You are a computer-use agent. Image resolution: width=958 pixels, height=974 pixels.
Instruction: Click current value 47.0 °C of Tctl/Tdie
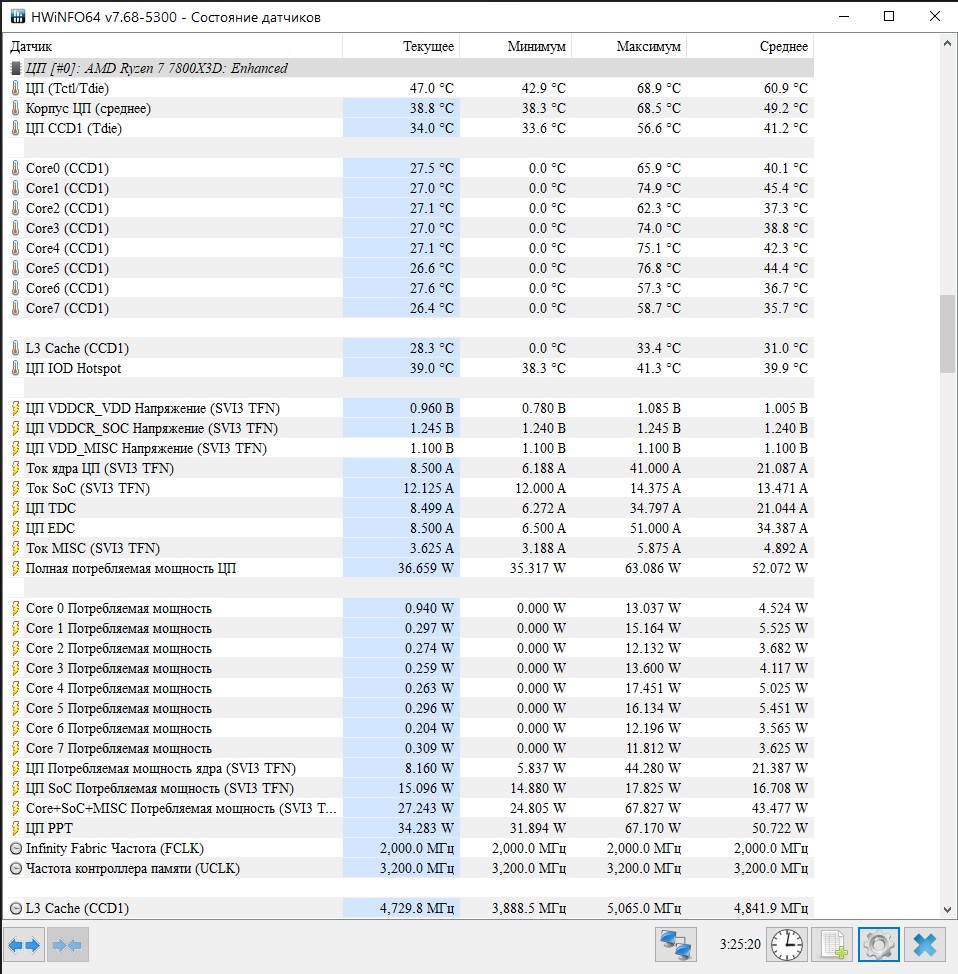(x=432, y=88)
